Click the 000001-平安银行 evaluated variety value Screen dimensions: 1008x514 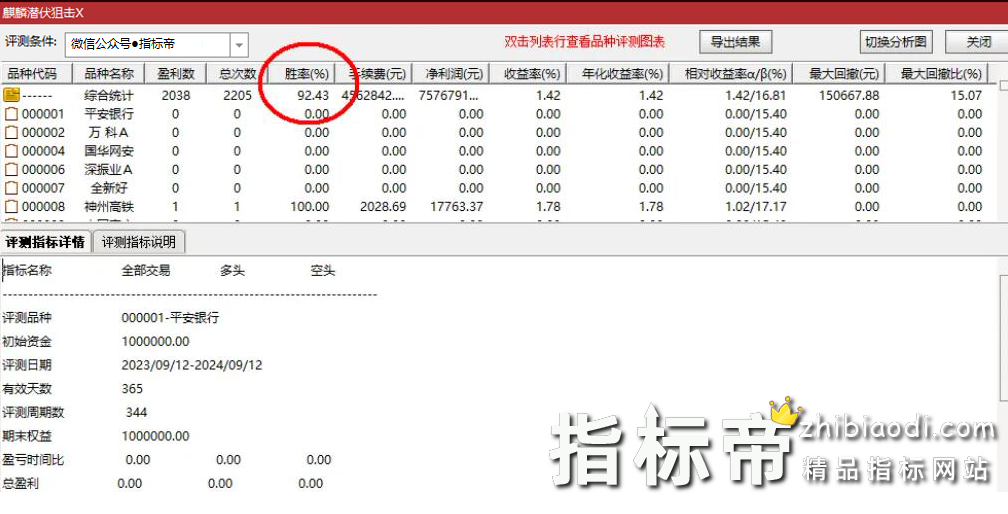170,318
